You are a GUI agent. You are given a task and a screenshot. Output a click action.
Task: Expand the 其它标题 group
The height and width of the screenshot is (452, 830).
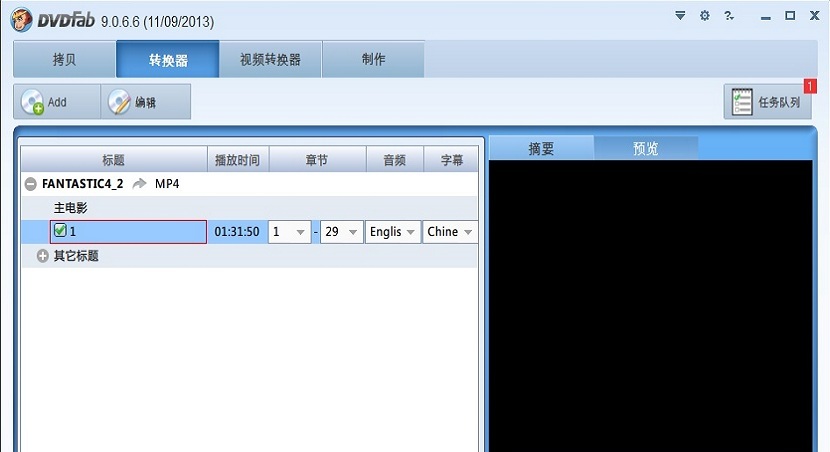pos(42,256)
